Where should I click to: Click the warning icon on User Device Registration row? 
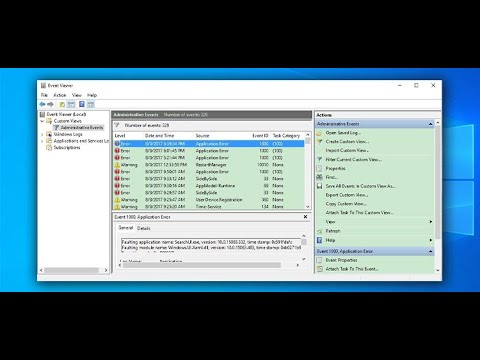pyautogui.click(x=117, y=200)
